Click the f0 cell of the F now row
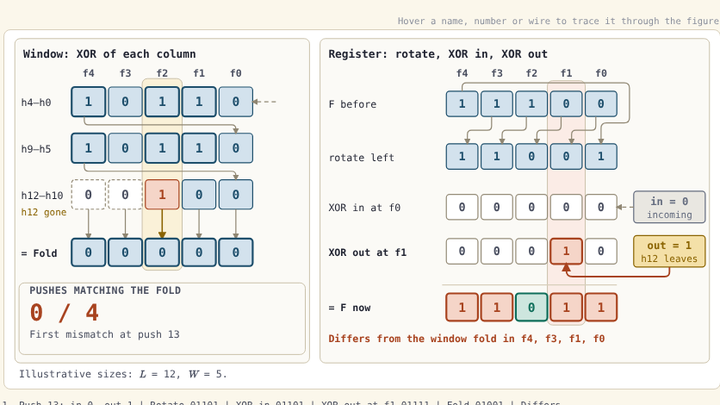The height and width of the screenshot is (405, 720). tap(601, 307)
